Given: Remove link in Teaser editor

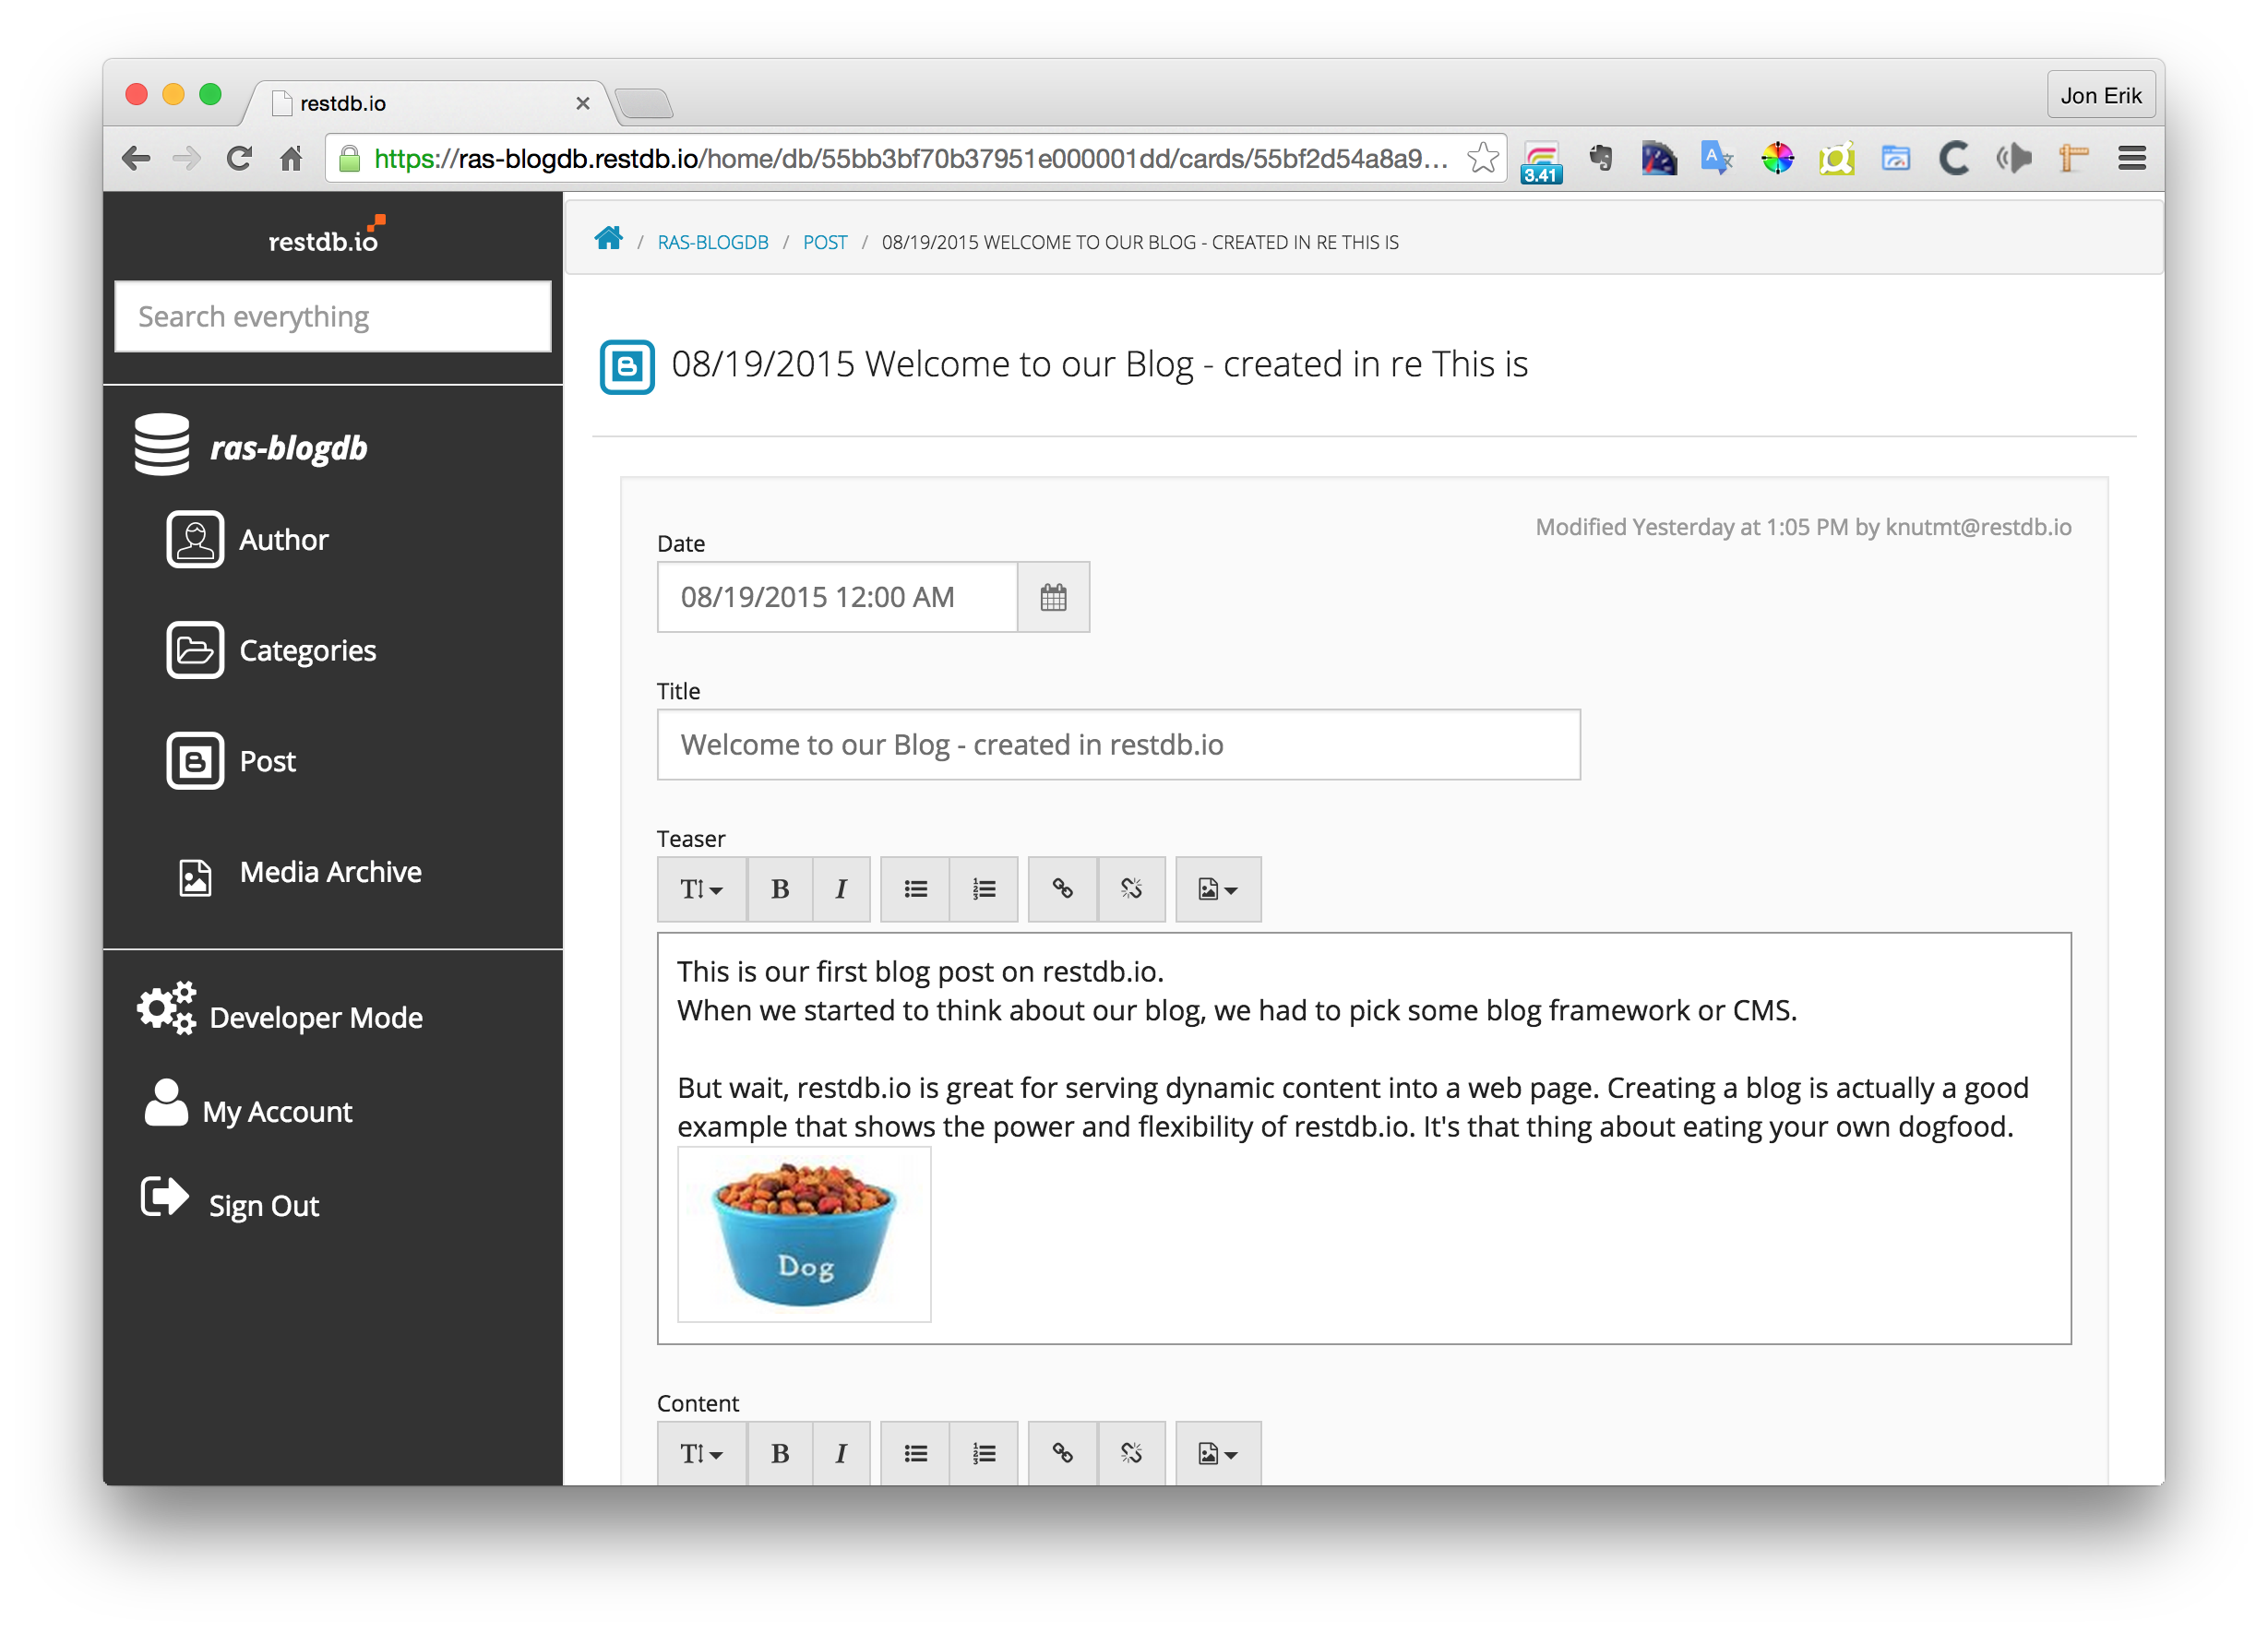Looking at the screenshot, I should (x=1131, y=889).
